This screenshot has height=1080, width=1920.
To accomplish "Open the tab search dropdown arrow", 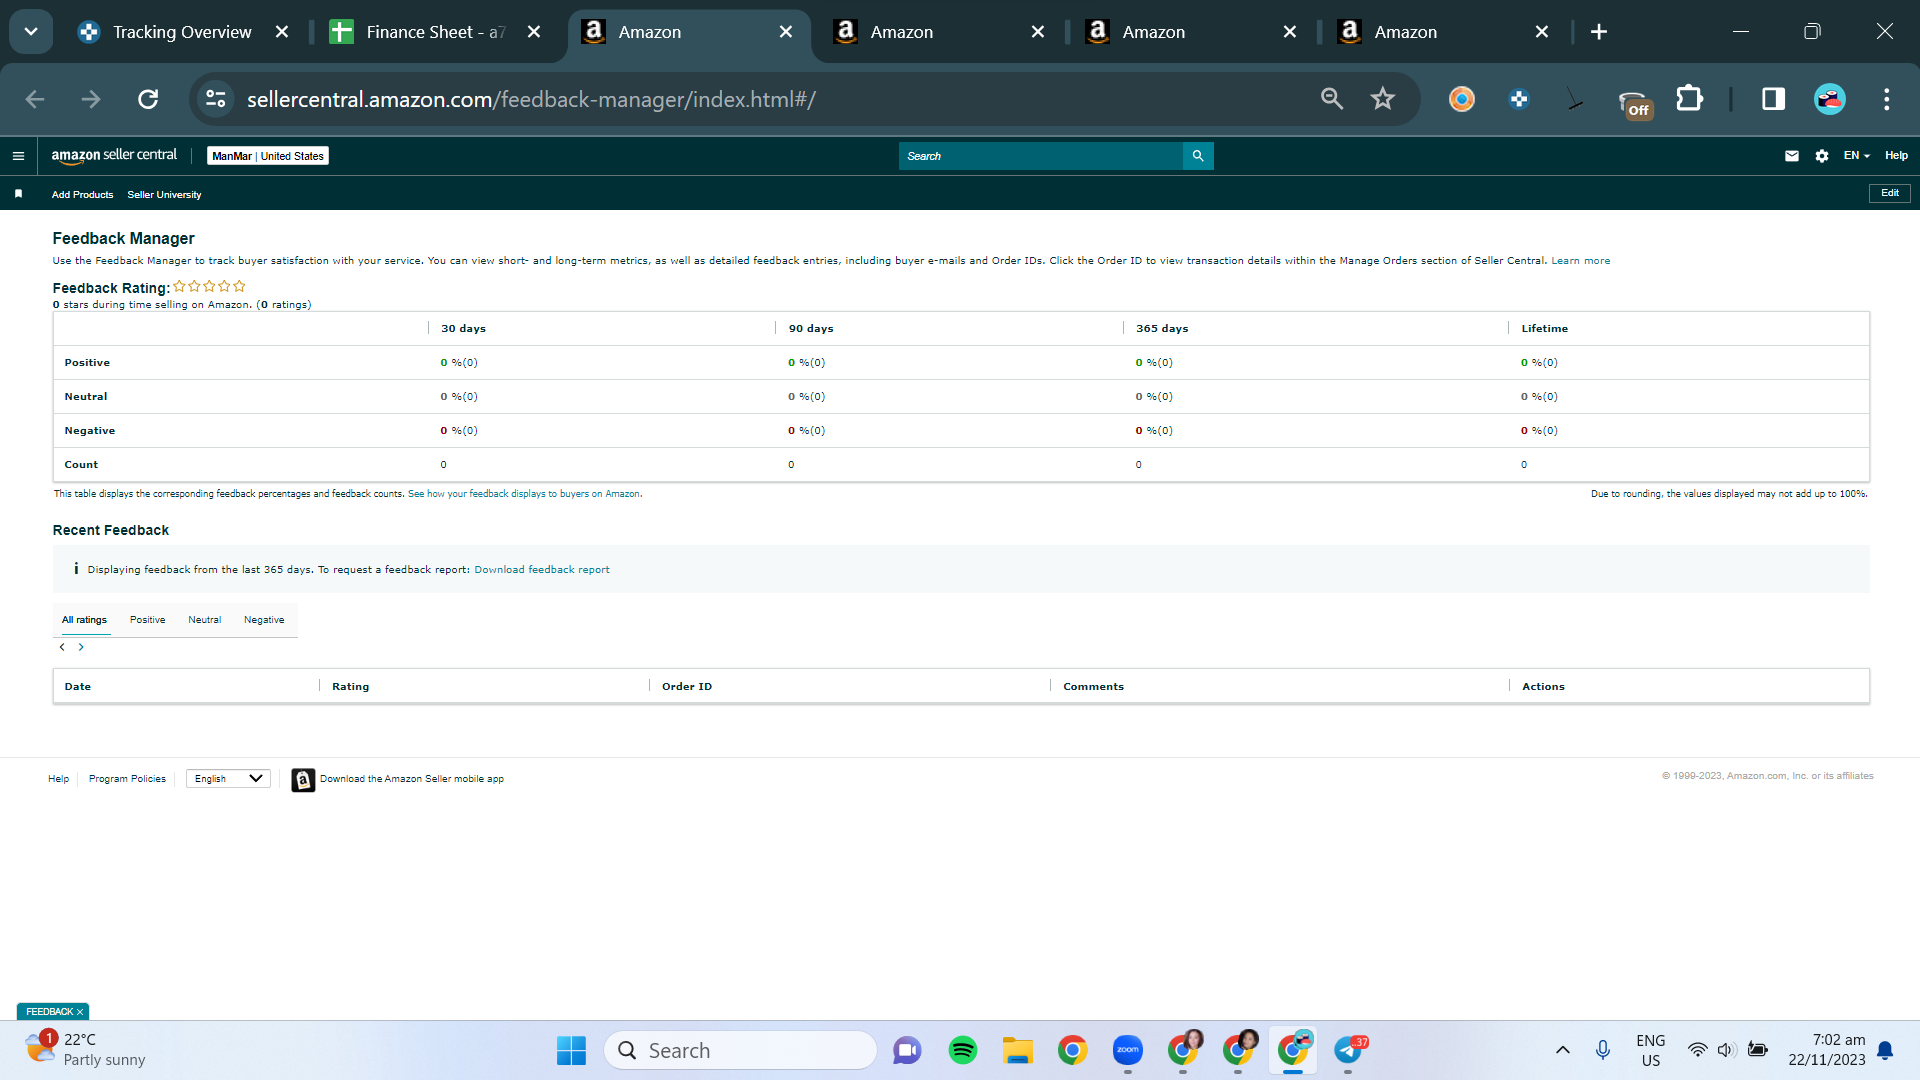I will coord(31,32).
